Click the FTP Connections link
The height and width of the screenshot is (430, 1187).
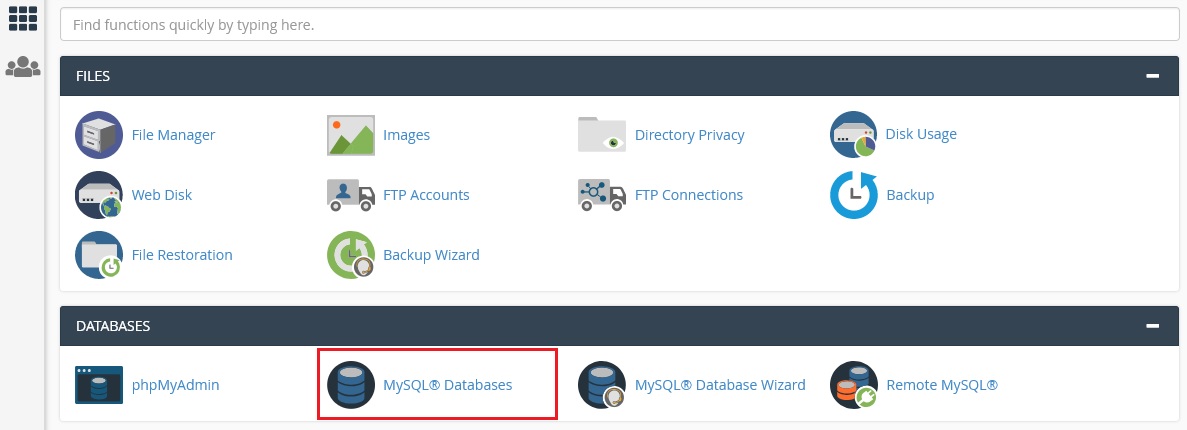click(689, 195)
